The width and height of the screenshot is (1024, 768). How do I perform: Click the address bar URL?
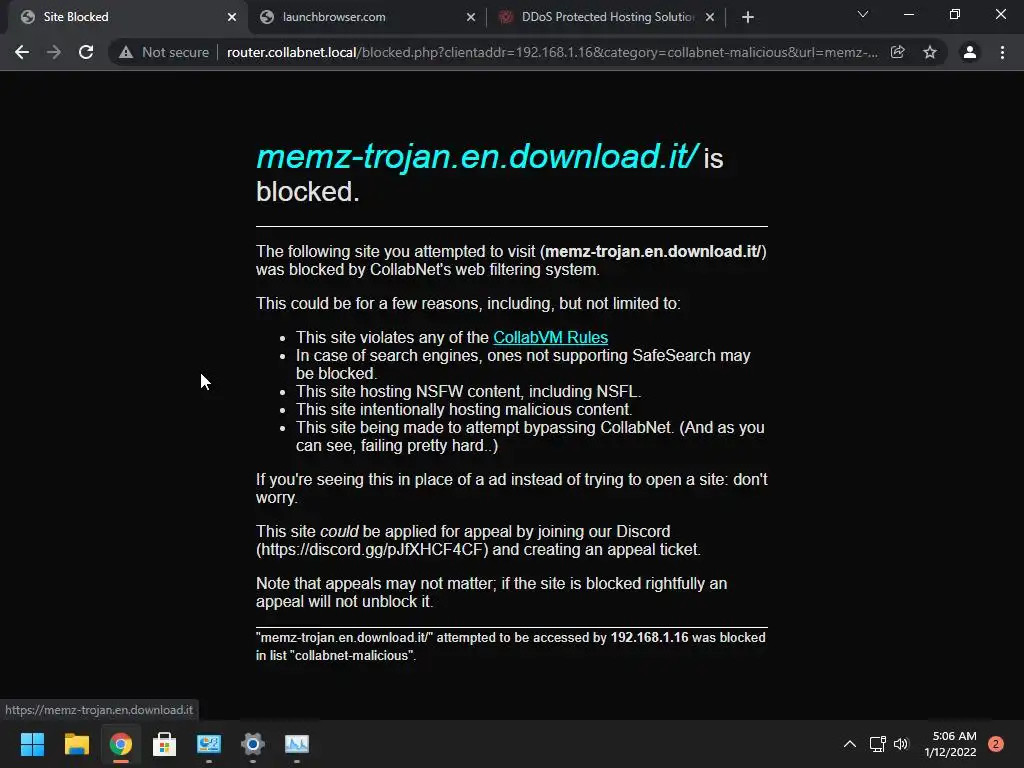tap(552, 52)
